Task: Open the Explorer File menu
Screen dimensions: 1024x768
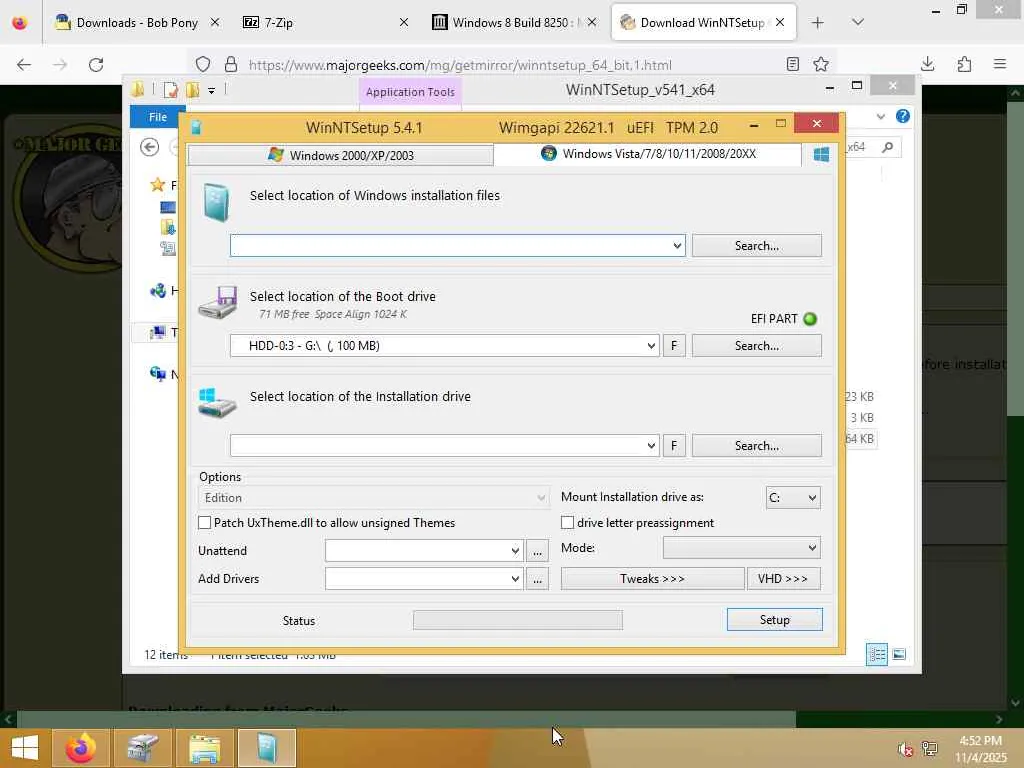Action: [157, 117]
